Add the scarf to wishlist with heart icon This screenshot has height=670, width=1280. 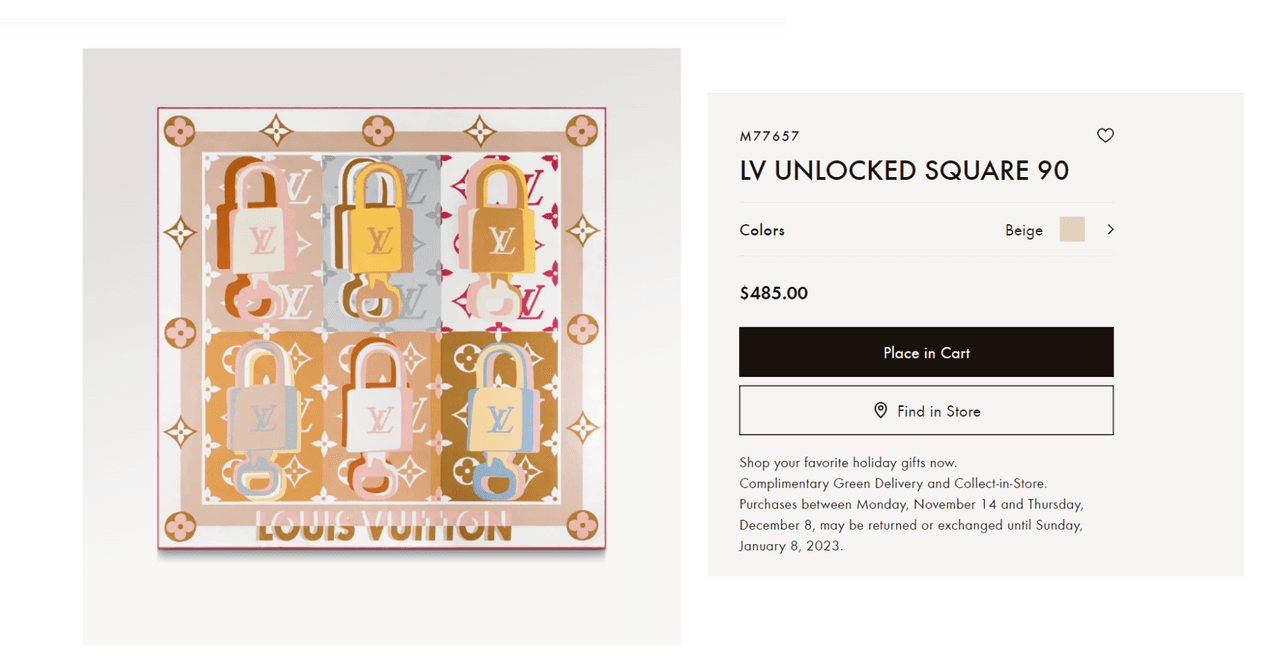point(1105,136)
